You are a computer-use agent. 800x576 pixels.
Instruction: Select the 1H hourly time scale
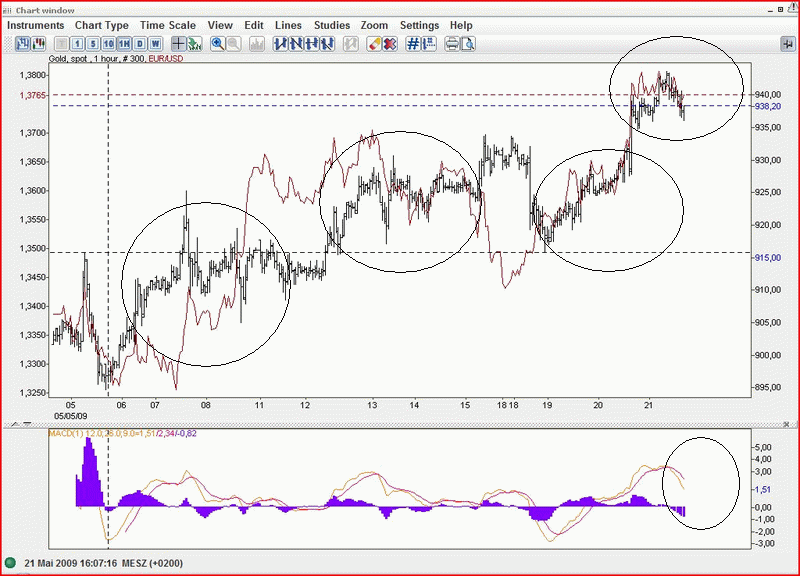124,44
